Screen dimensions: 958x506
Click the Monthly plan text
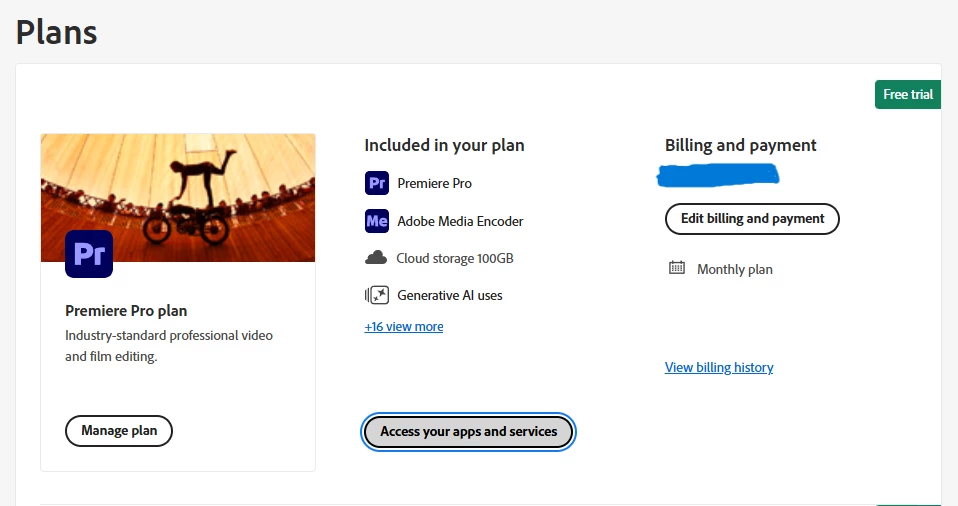click(735, 270)
